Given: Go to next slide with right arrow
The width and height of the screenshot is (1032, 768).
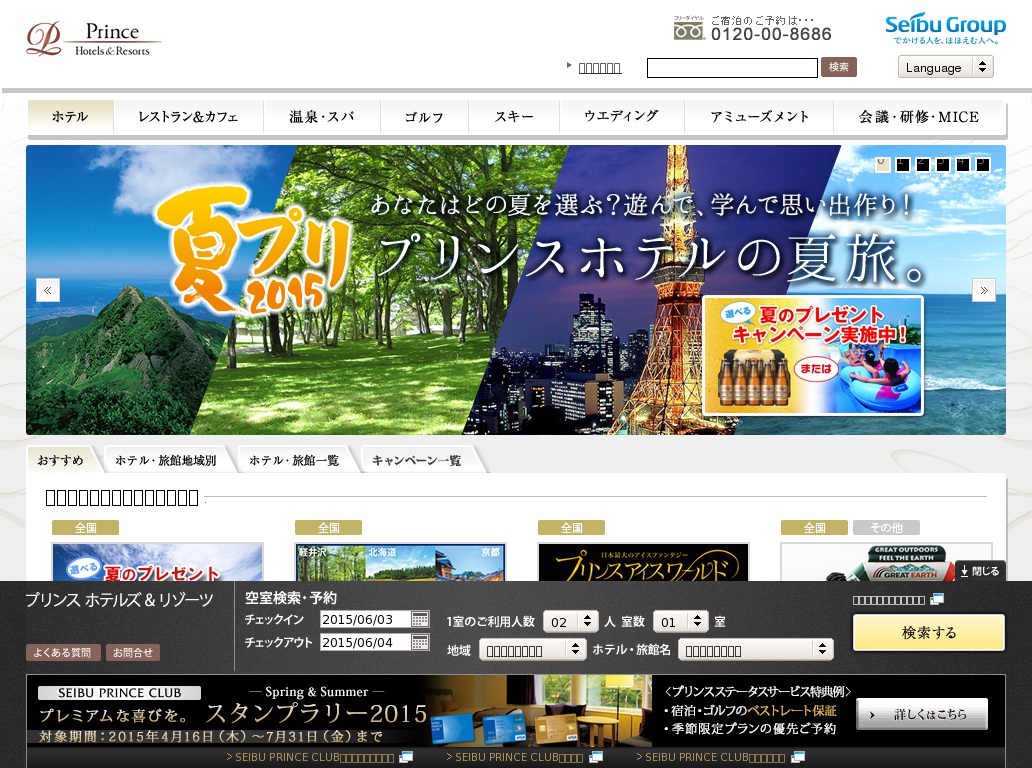Looking at the screenshot, I should pyautogui.click(x=984, y=290).
